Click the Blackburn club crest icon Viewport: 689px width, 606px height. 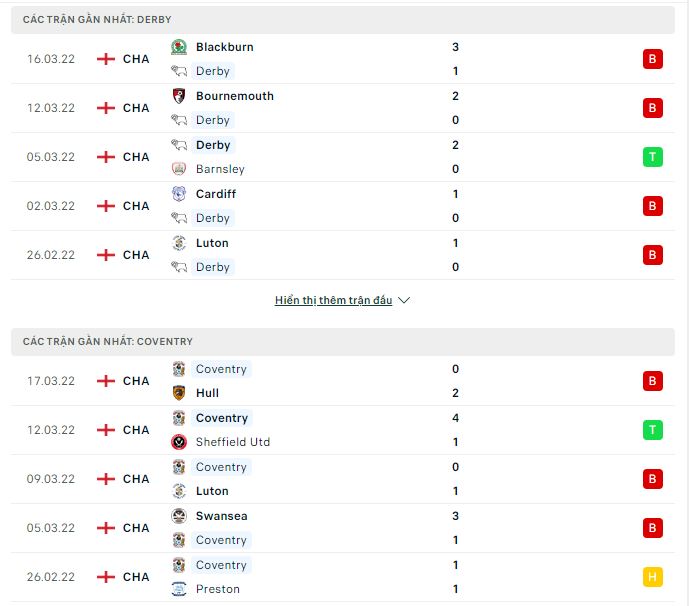pyautogui.click(x=179, y=47)
